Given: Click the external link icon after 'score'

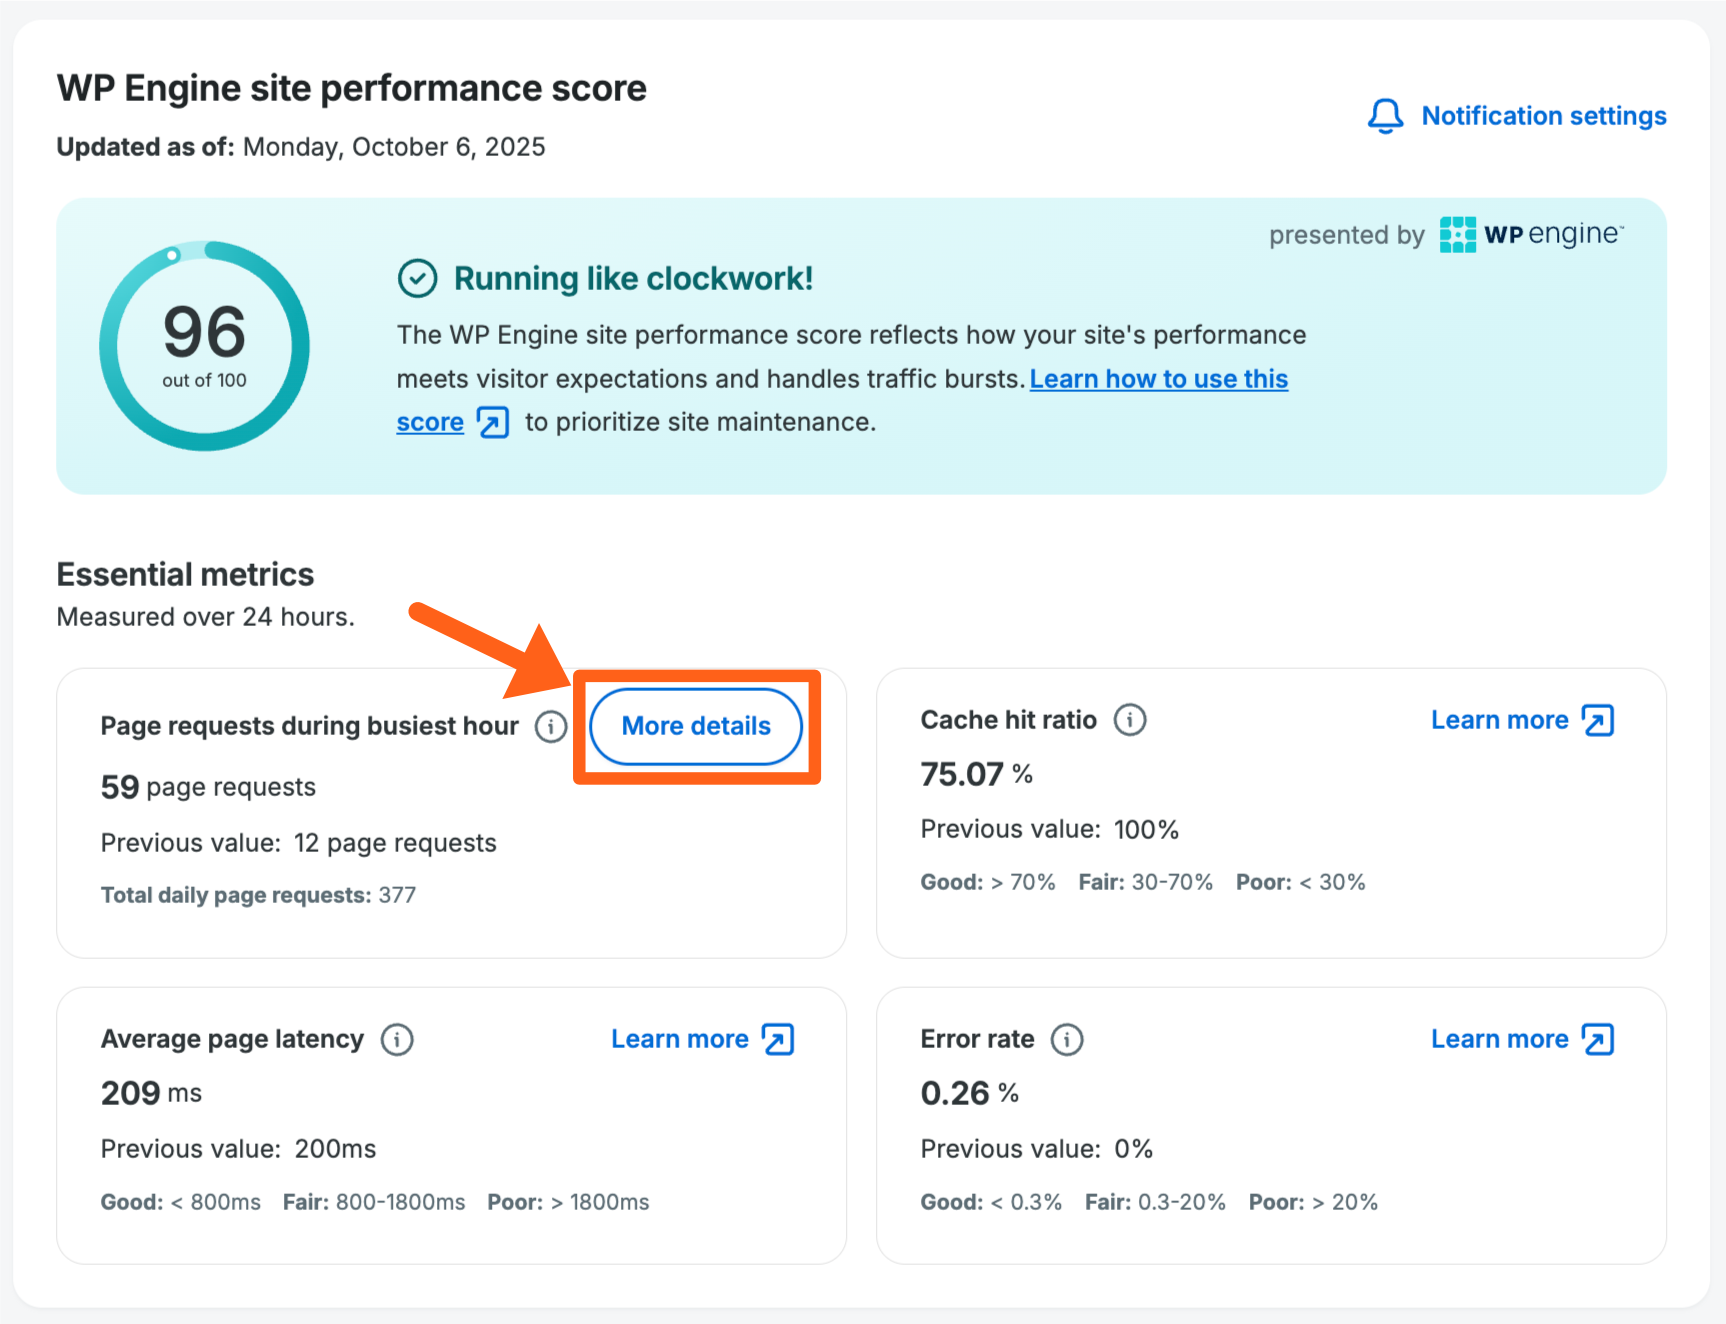Looking at the screenshot, I should [x=493, y=423].
